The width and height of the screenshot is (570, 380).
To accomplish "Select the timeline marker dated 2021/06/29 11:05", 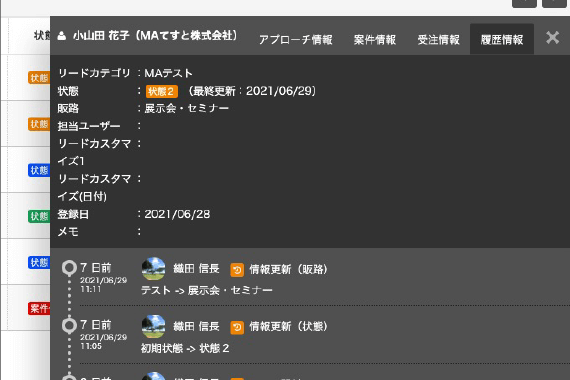I will click(x=69, y=325).
